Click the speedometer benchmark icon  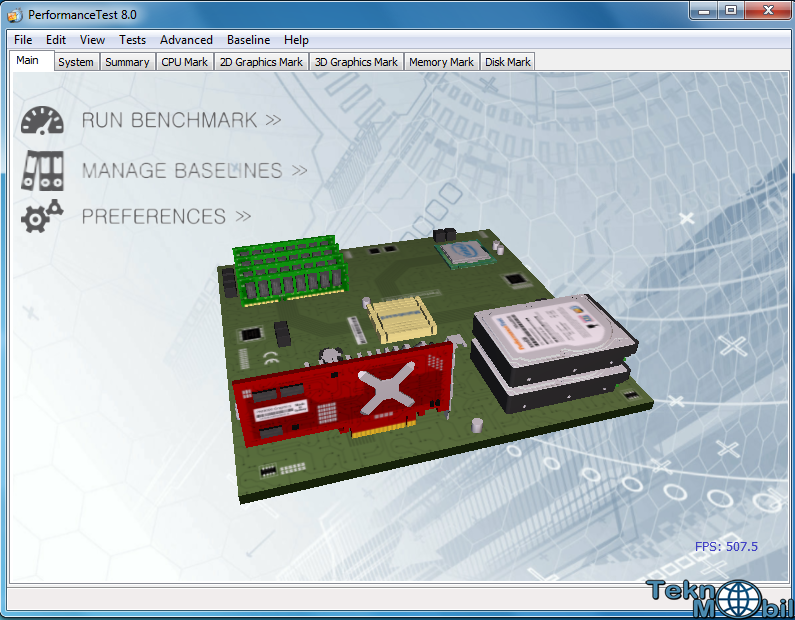click(42, 120)
